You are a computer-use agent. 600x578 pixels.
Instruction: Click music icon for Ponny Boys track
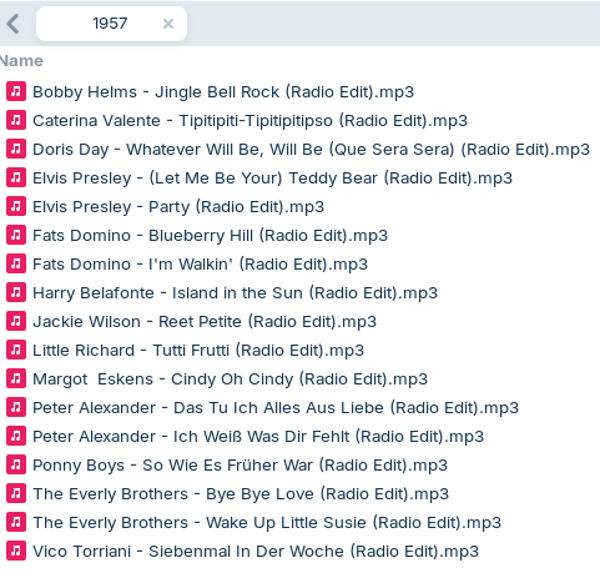point(16,464)
